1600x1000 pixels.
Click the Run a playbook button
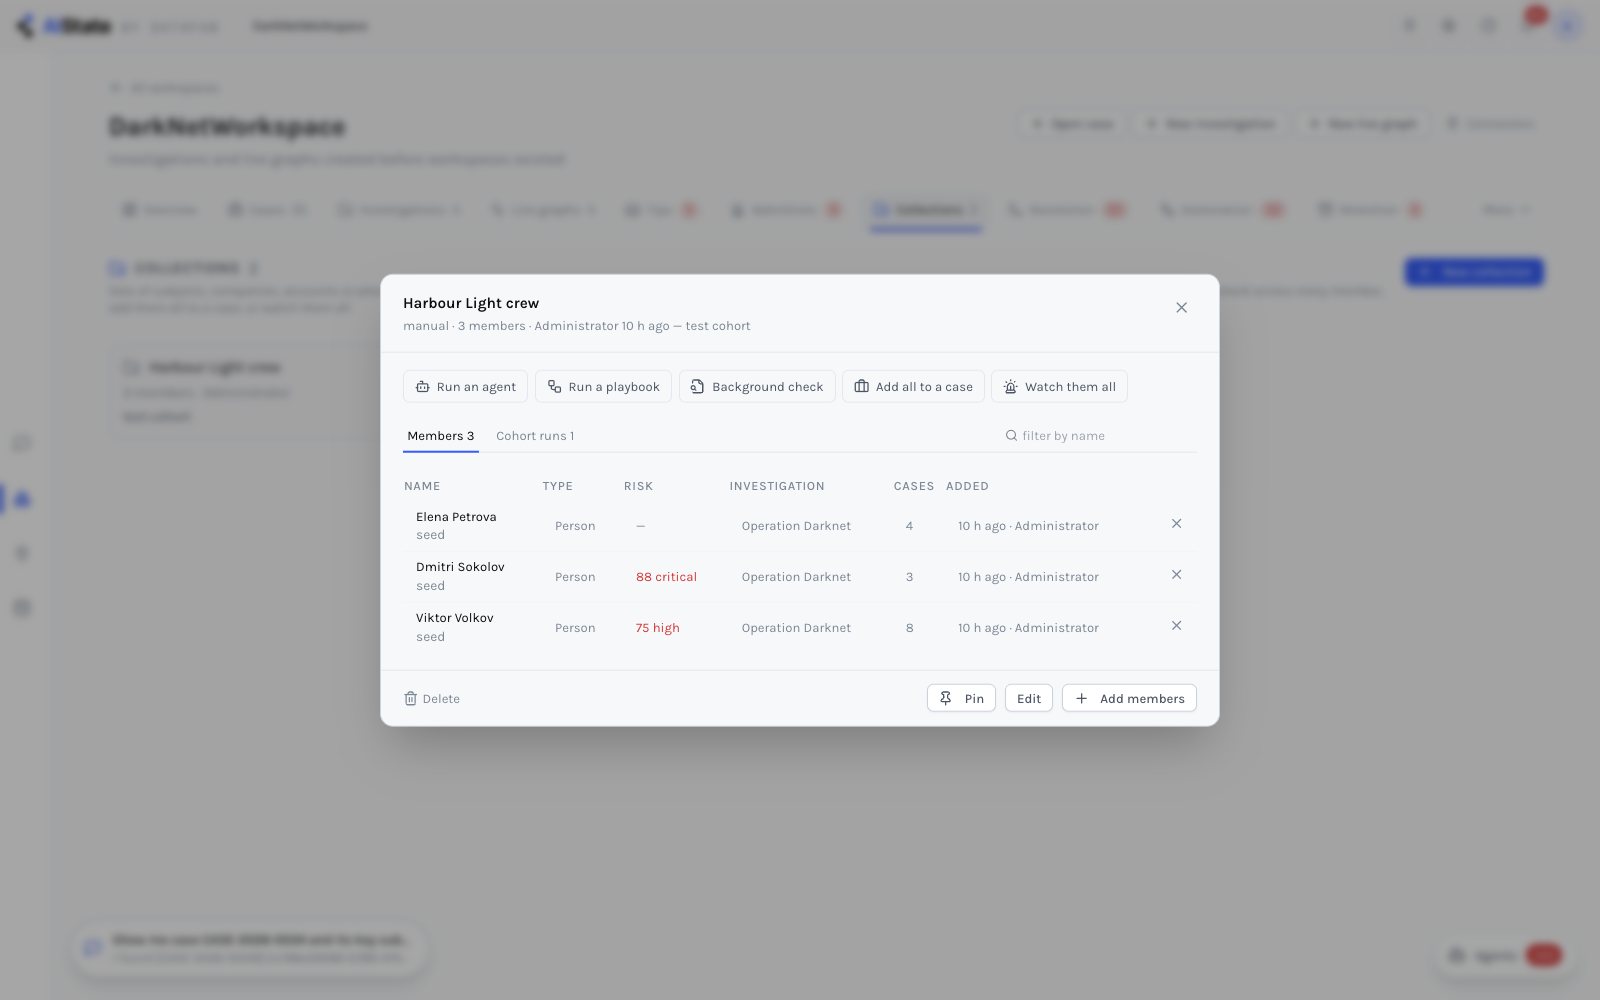pos(603,387)
